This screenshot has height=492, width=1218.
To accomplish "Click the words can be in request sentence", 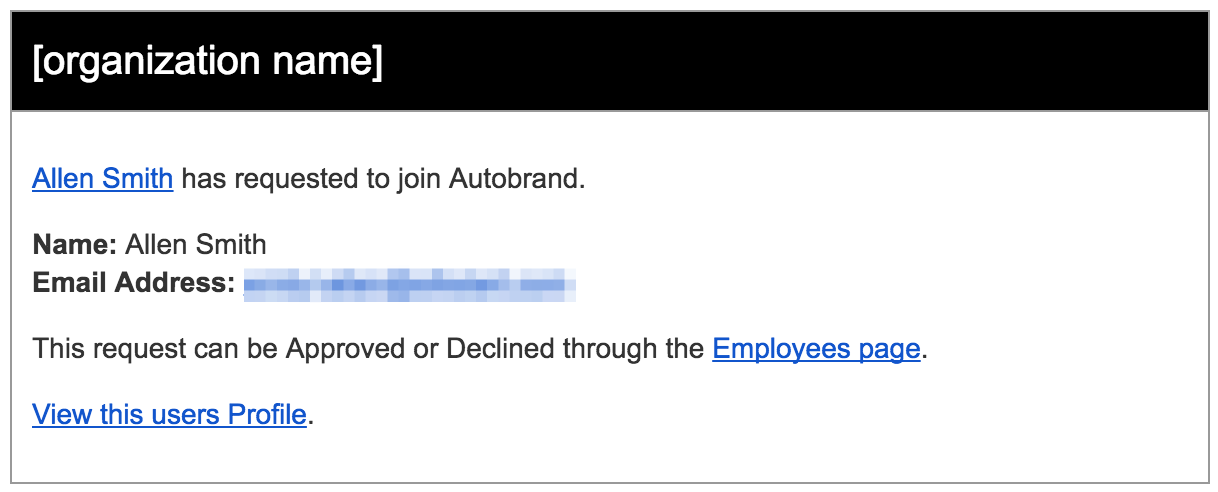I will [x=234, y=348].
